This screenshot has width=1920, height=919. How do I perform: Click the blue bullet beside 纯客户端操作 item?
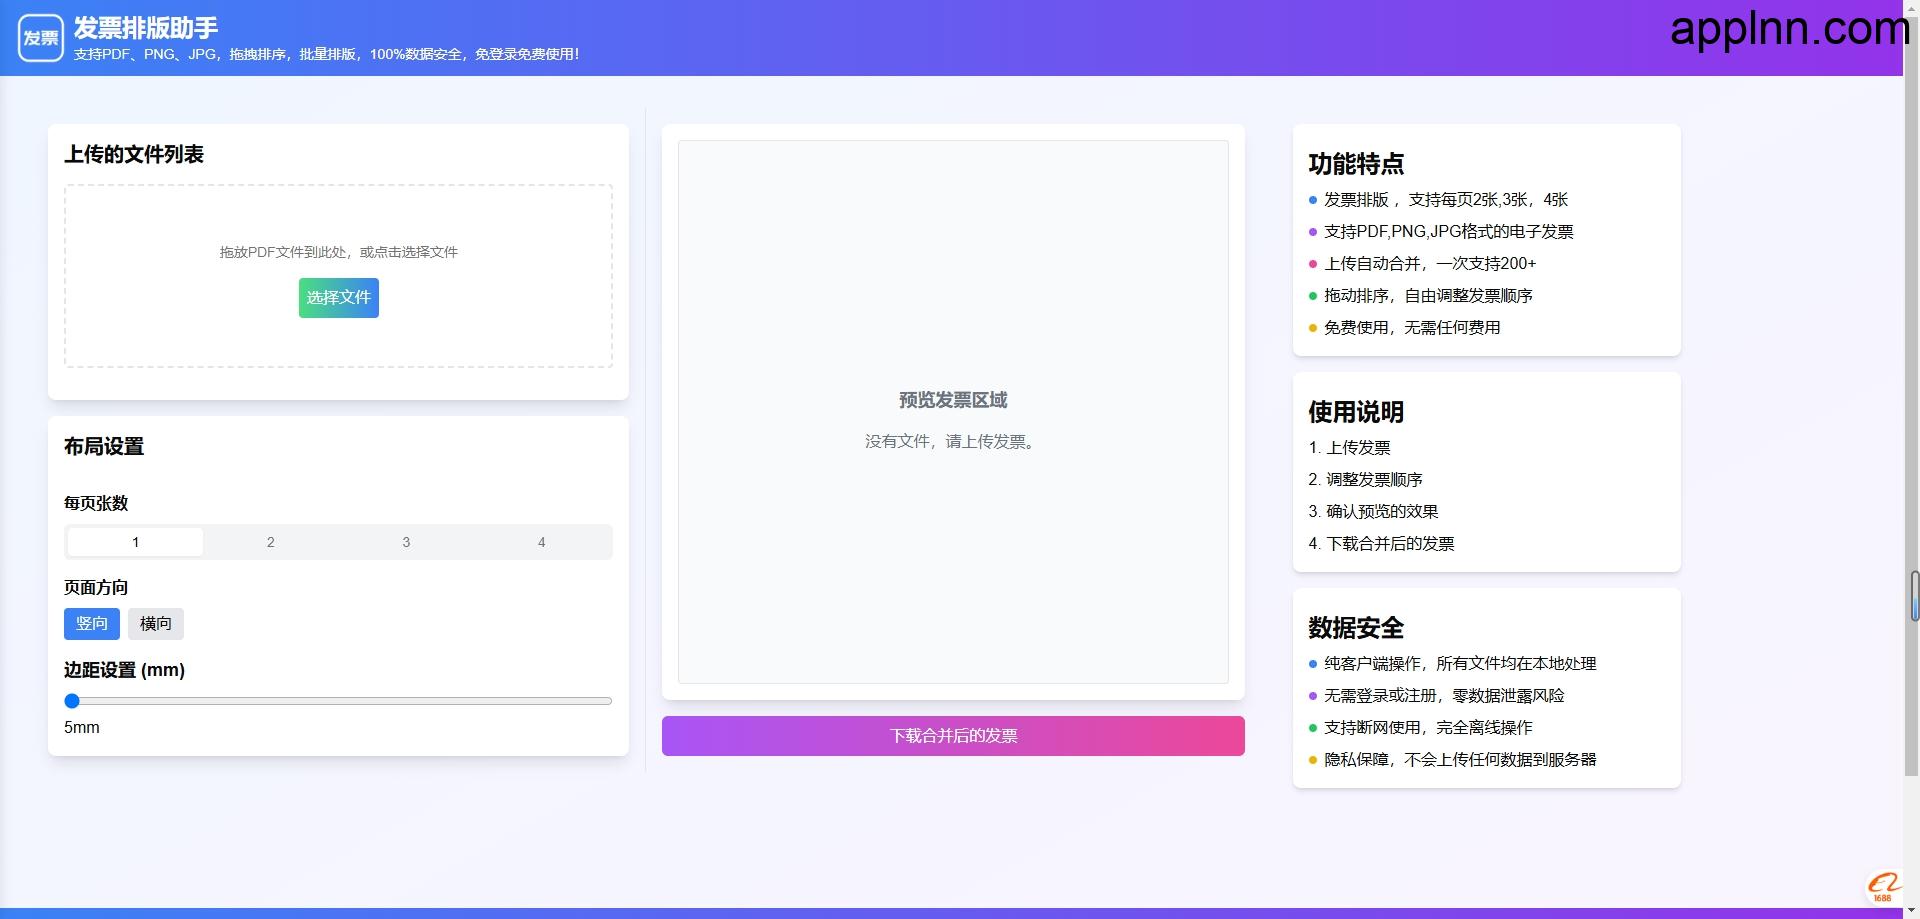click(x=1313, y=664)
